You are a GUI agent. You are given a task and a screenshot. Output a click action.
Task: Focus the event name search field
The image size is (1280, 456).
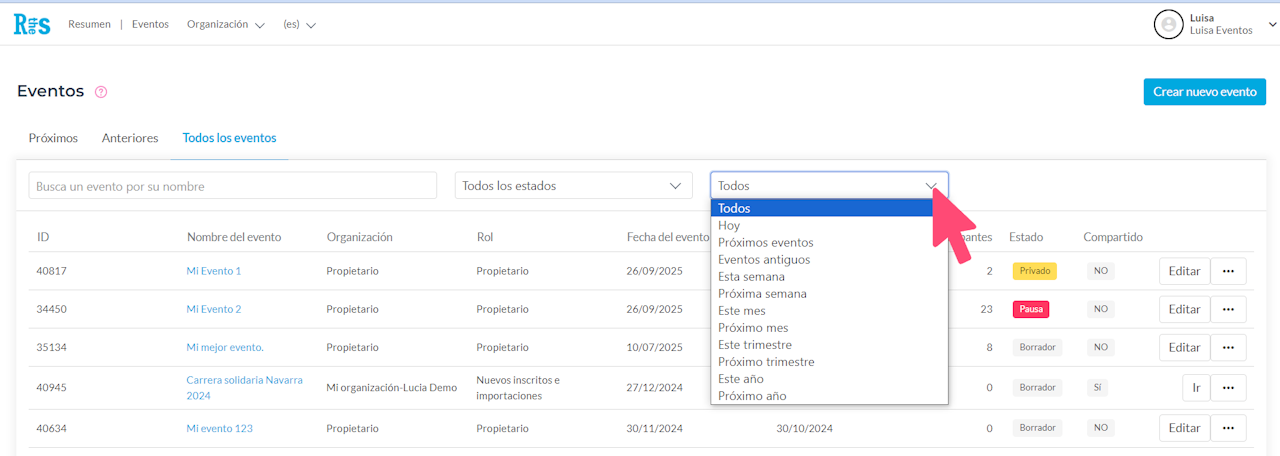coord(232,186)
